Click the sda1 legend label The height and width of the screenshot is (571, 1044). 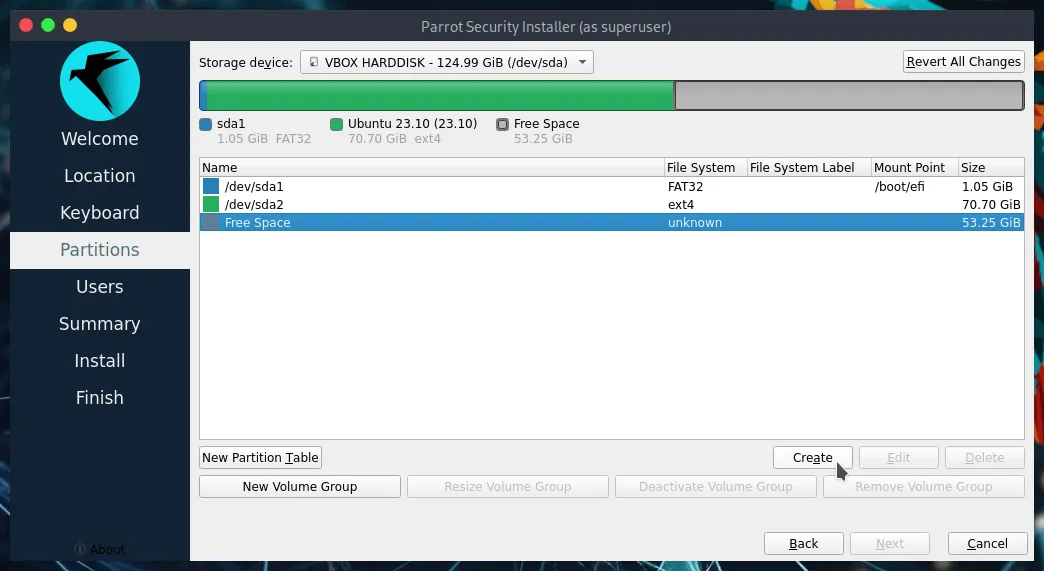click(x=231, y=124)
